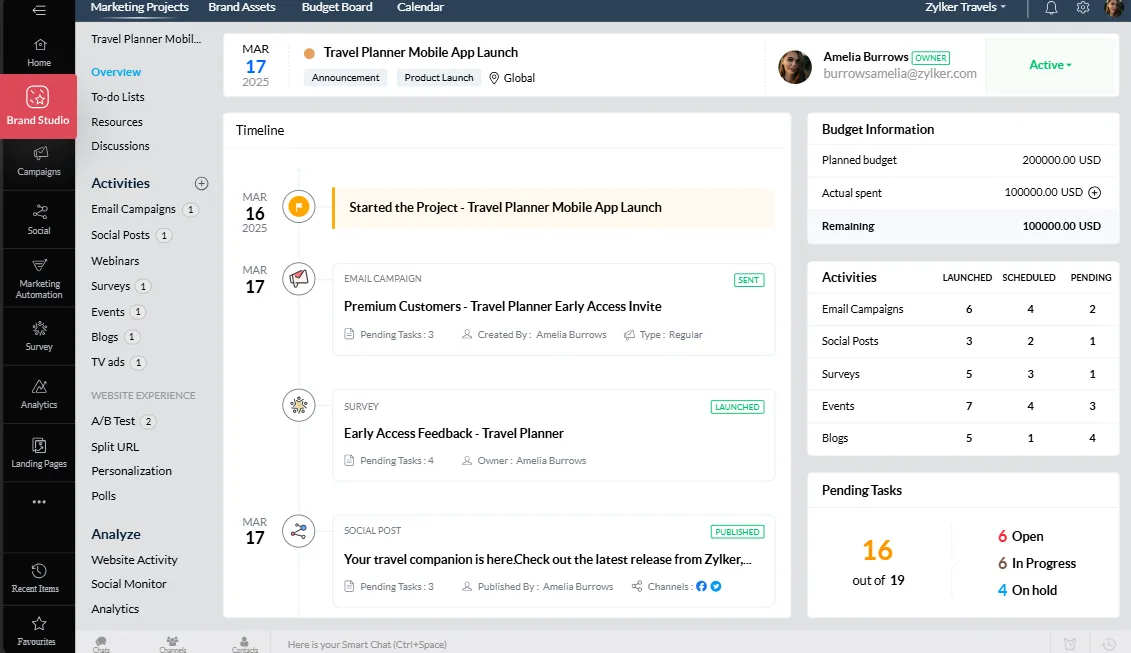This screenshot has height=653, width=1131.
Task: Open Analytics in the left rail
Action: [39, 394]
